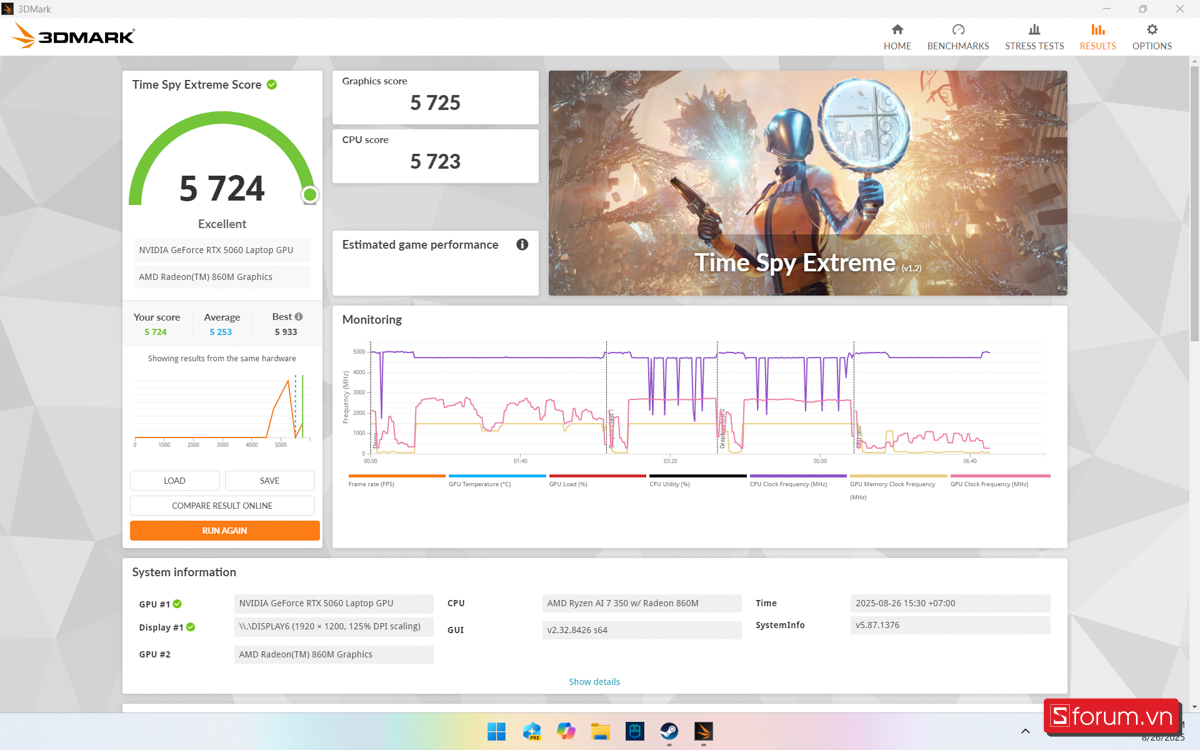Click the CPU score card
The height and width of the screenshot is (750, 1200).
pyautogui.click(x=435, y=156)
